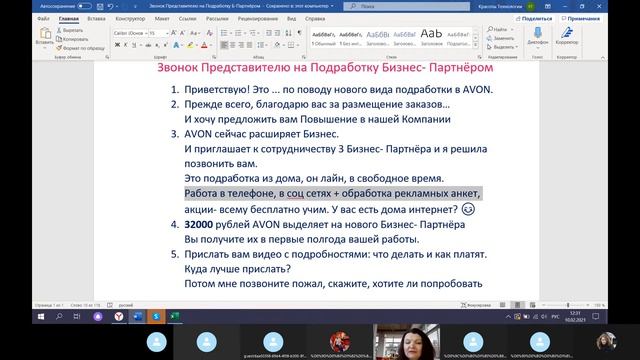Increase paragraph indent
Screen dimensions: 640x360
click(x=278, y=33)
